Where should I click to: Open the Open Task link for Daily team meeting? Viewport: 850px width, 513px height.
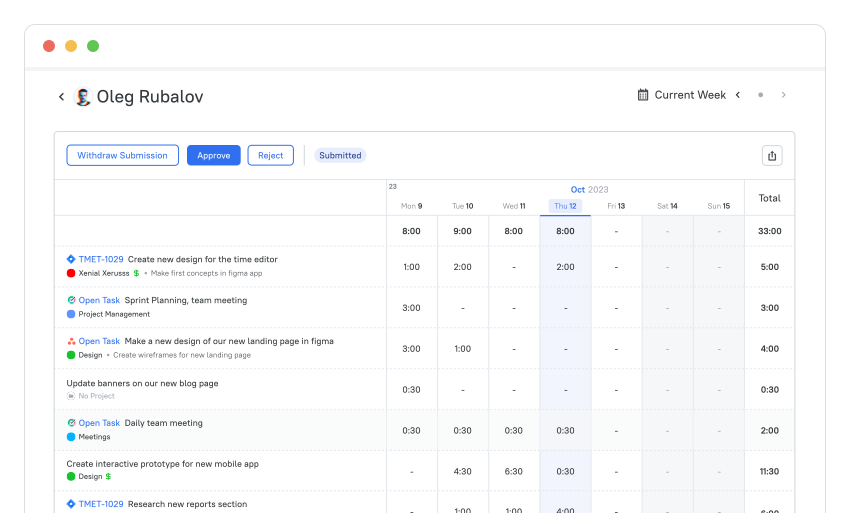[x=99, y=423]
